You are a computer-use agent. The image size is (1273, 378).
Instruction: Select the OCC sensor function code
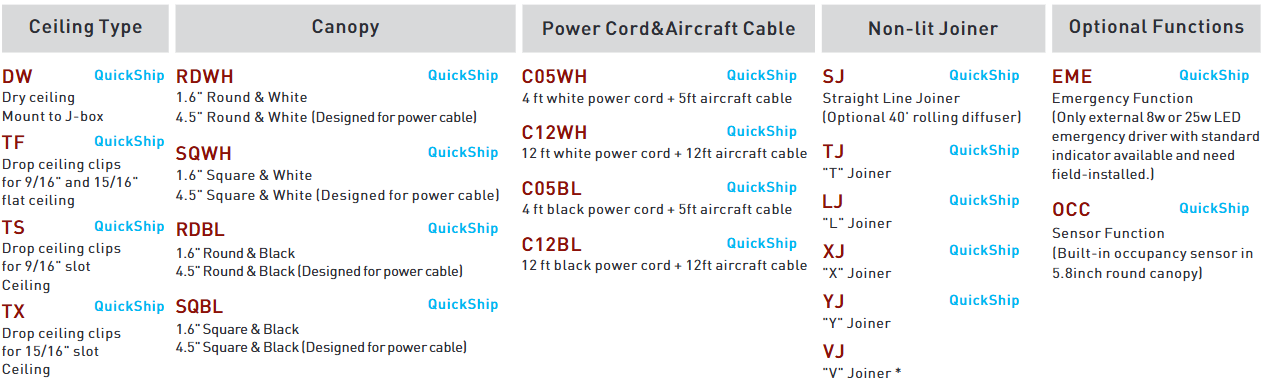coord(1071,210)
